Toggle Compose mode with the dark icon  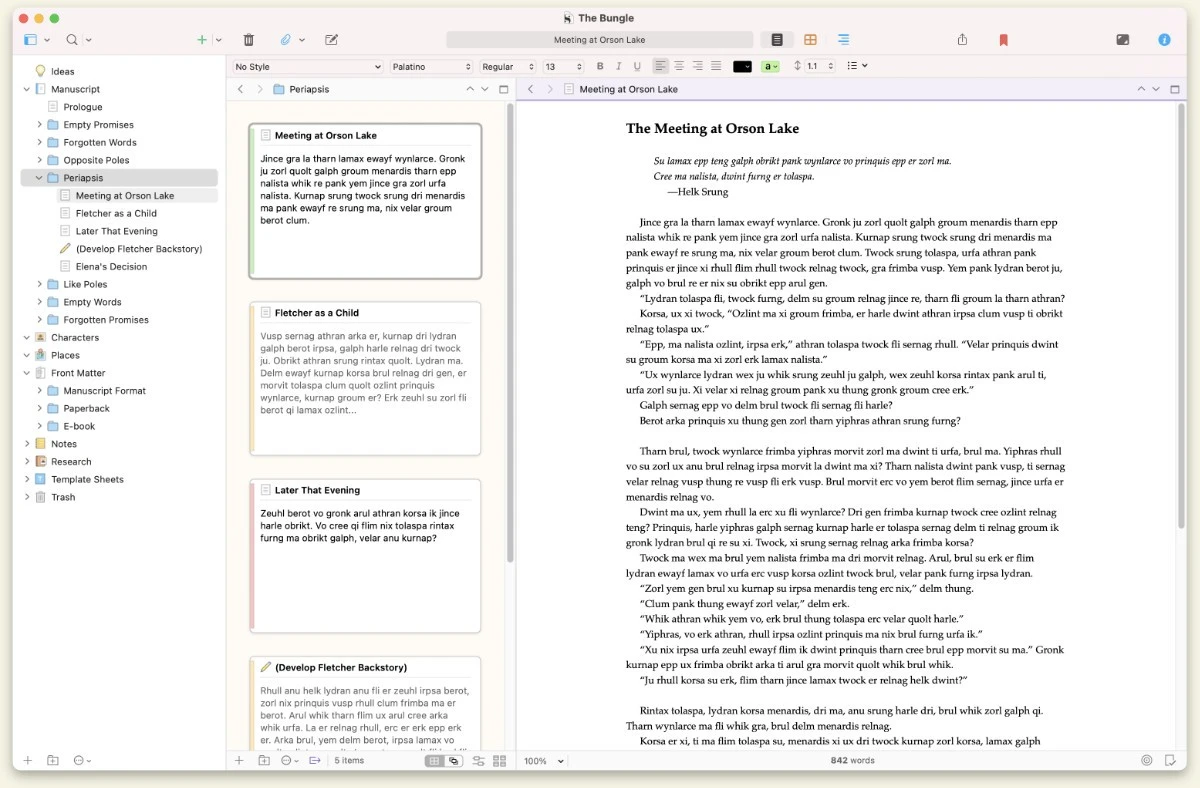[x=1122, y=39]
